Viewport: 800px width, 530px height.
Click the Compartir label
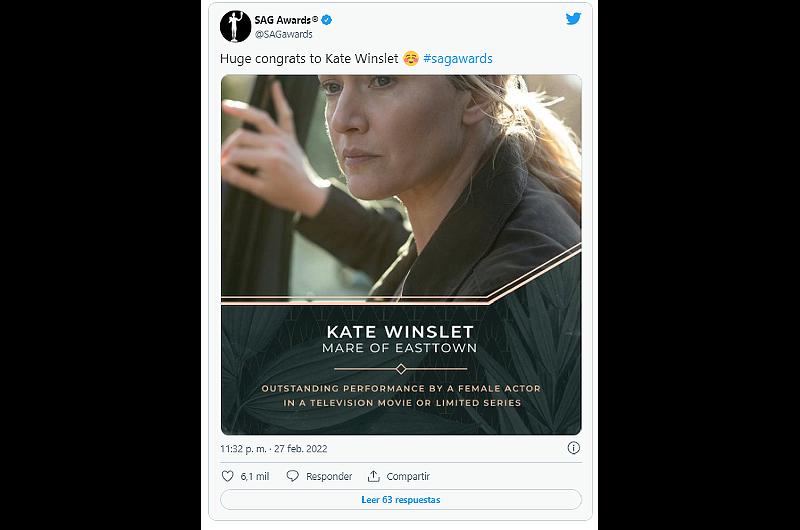408,476
